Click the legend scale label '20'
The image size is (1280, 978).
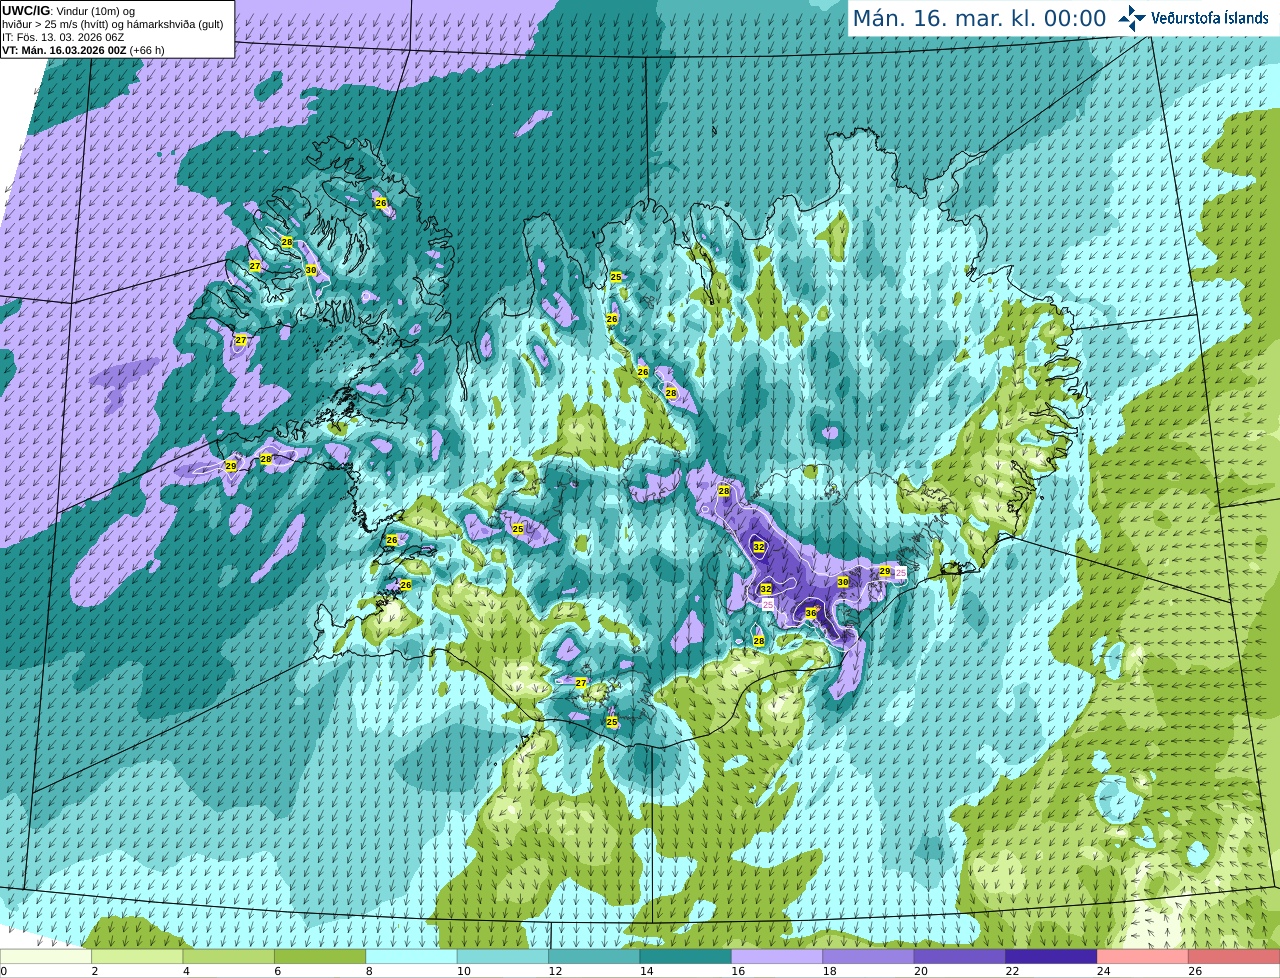(x=920, y=971)
